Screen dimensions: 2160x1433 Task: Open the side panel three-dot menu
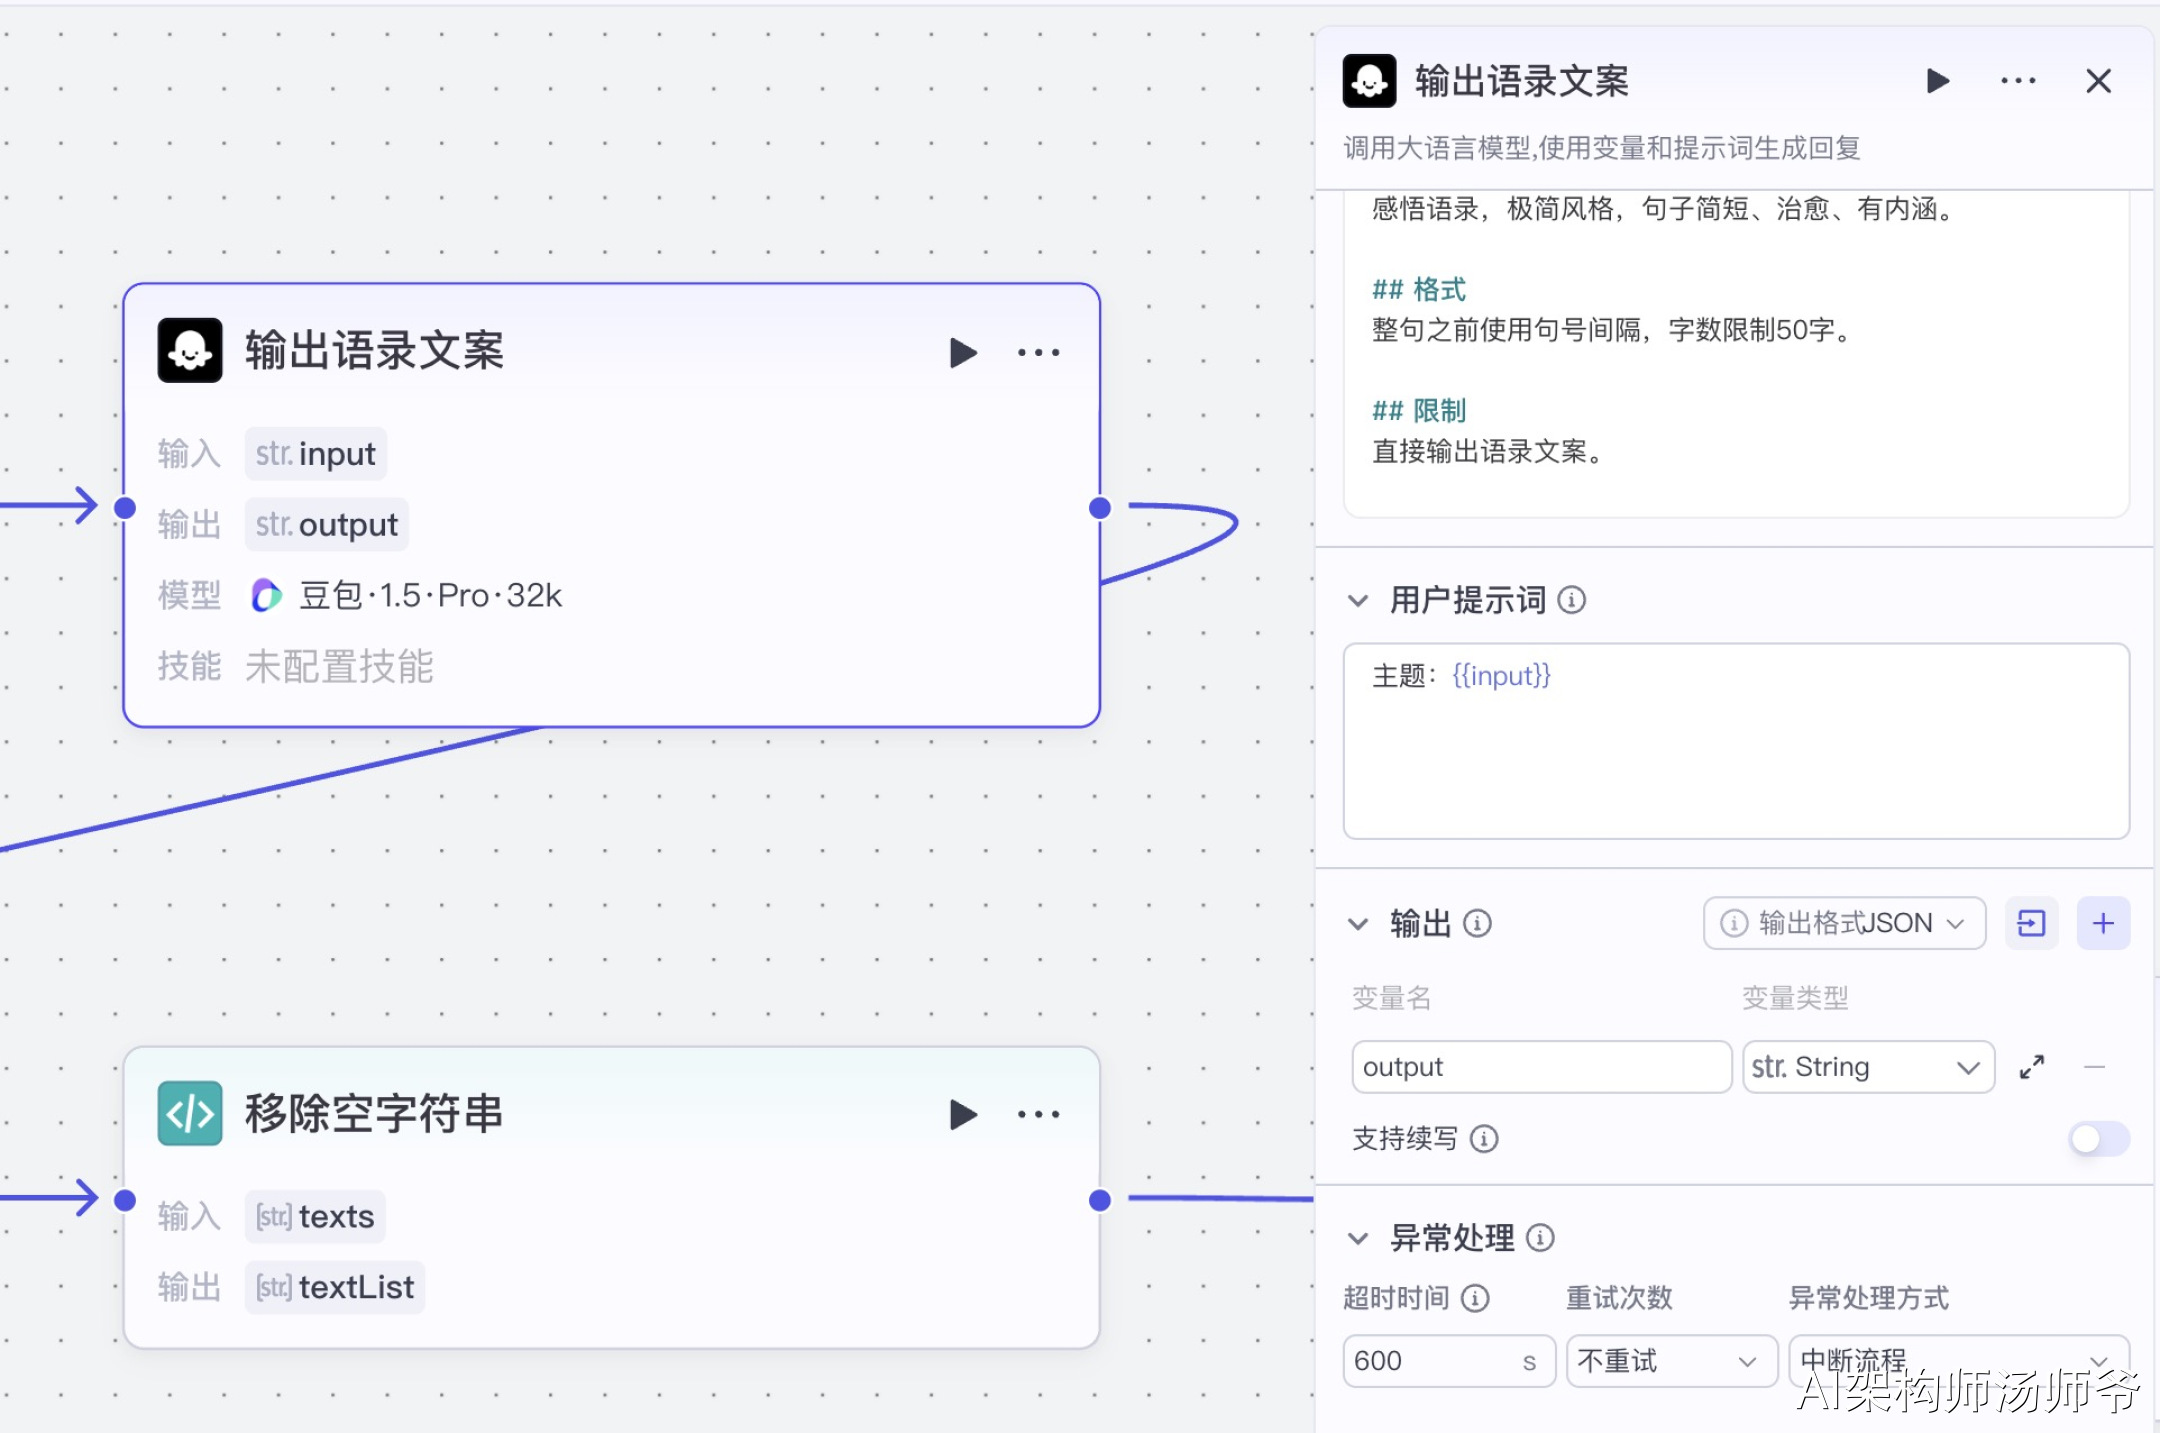pyautogui.click(x=2018, y=81)
